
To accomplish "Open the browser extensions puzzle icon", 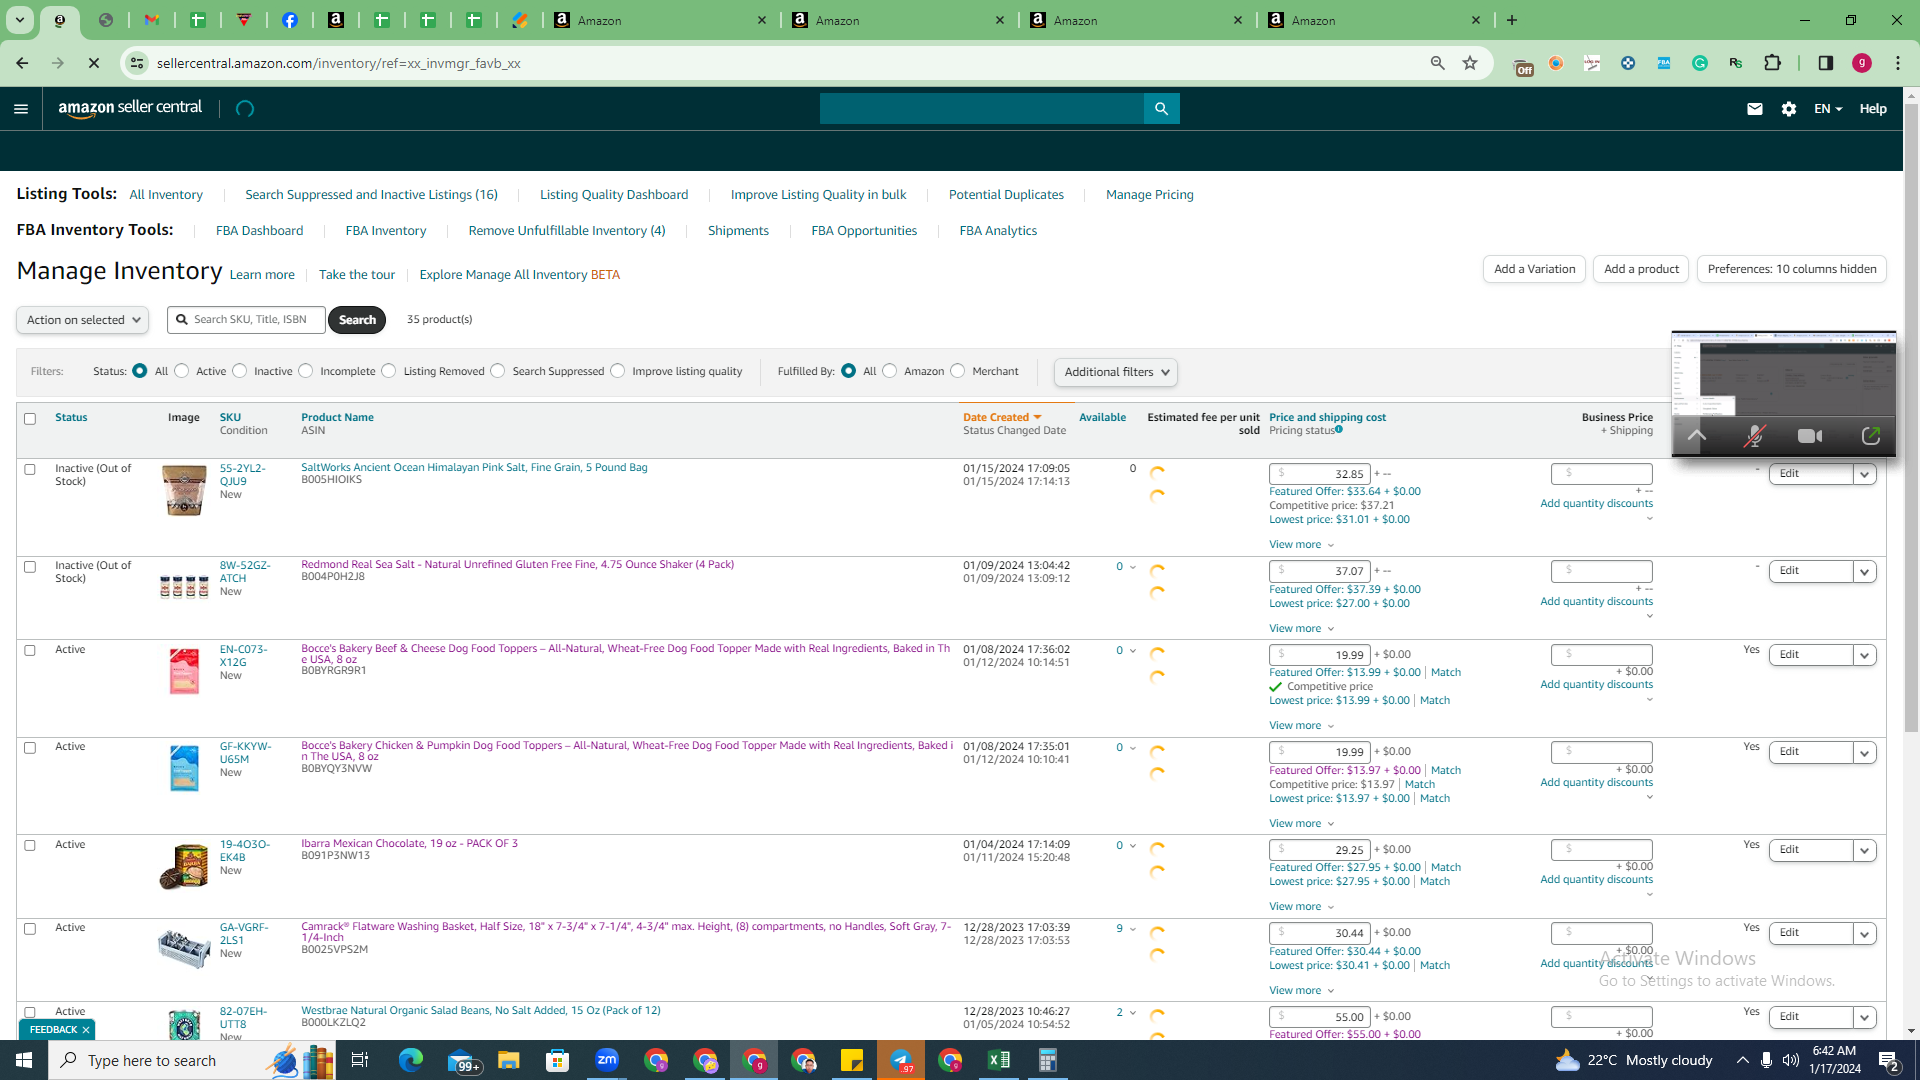I will (x=1773, y=63).
